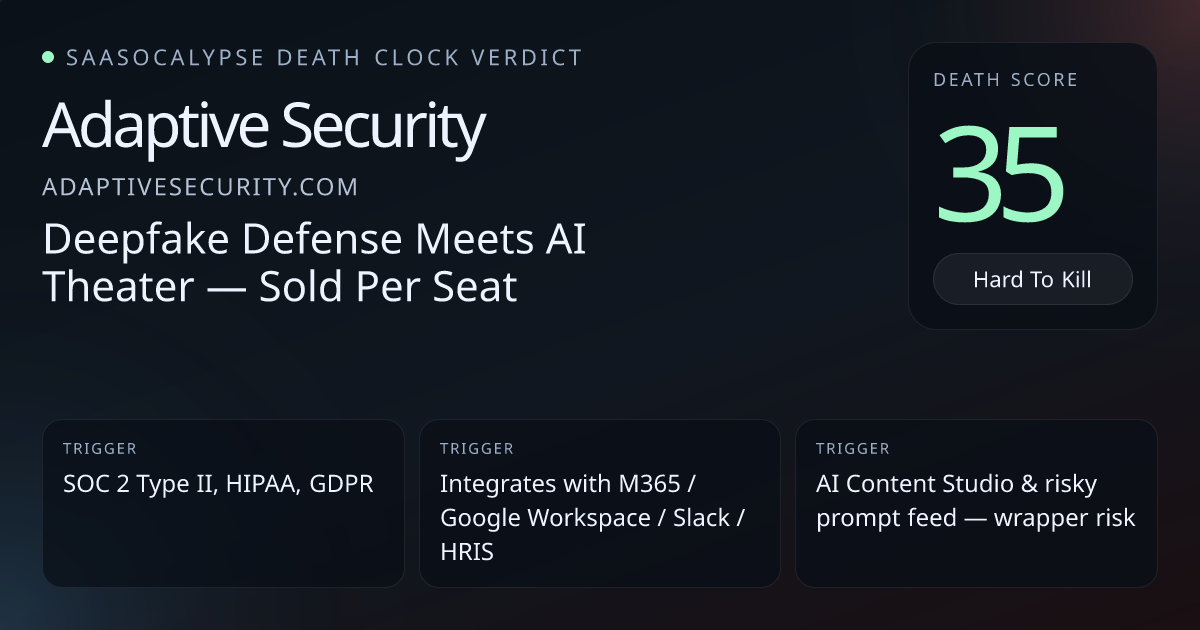Viewport: 1200px width, 630px height.
Task: Click the SAASOCALYPSE DEATH CLOCK VERDICT header
Action: (324, 57)
